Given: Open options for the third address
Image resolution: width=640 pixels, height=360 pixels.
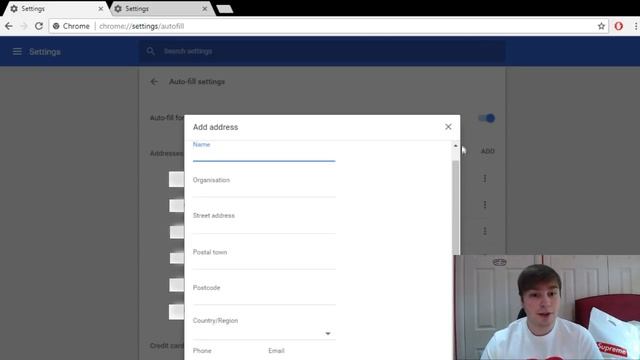Looking at the screenshot, I should point(485,231).
